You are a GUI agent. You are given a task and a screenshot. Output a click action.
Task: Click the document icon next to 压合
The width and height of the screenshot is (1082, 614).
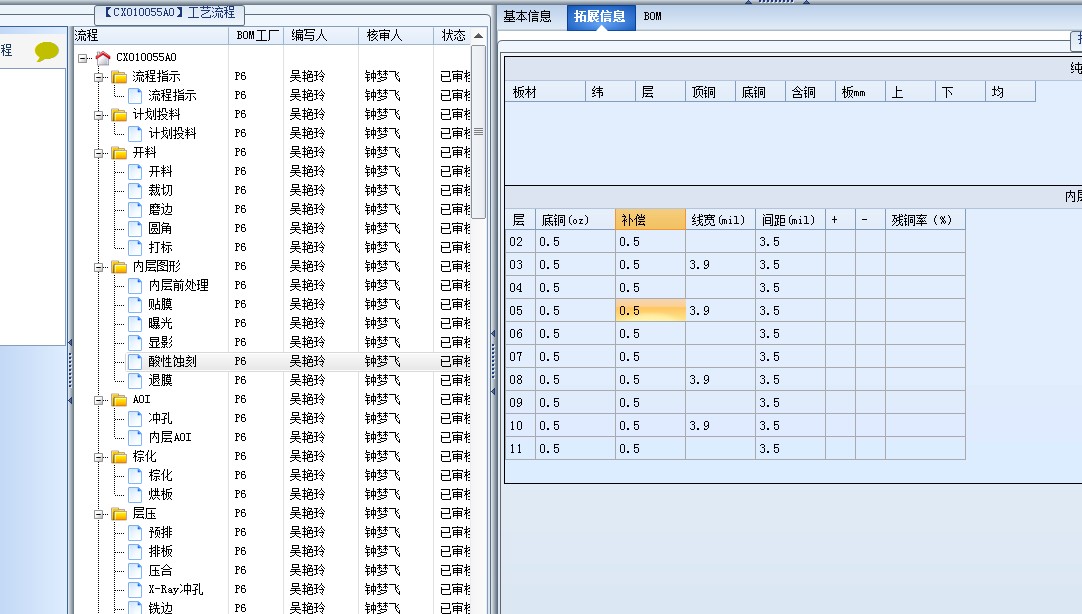click(135, 571)
